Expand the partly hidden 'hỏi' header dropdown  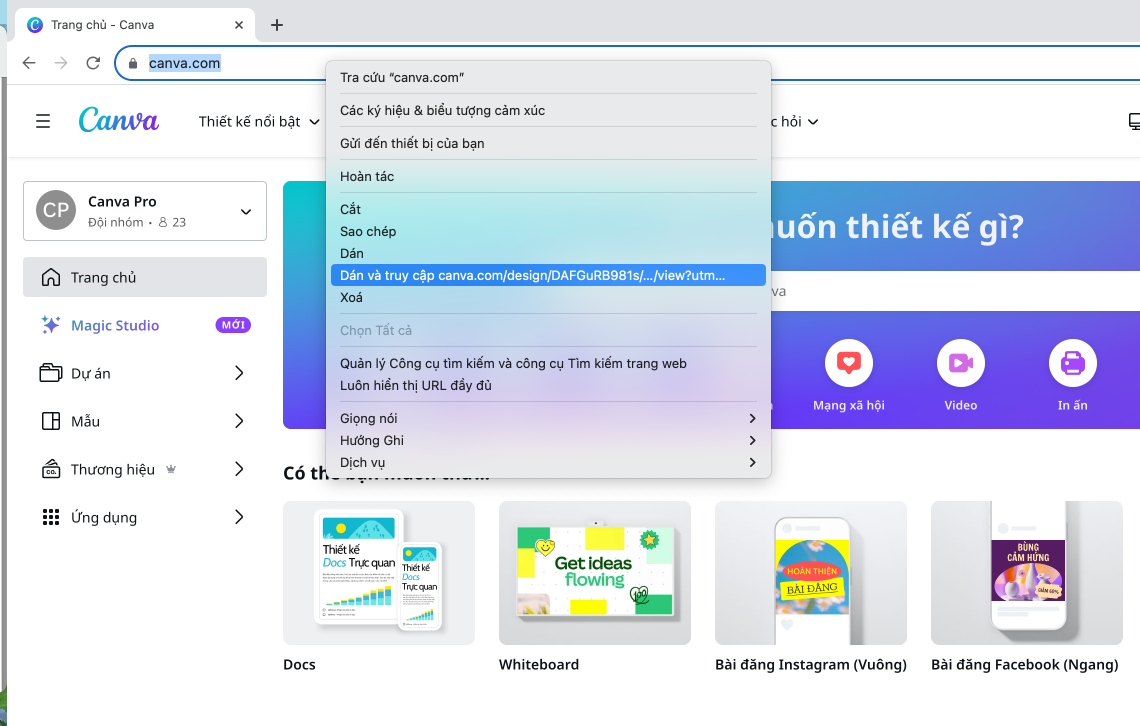(795, 121)
